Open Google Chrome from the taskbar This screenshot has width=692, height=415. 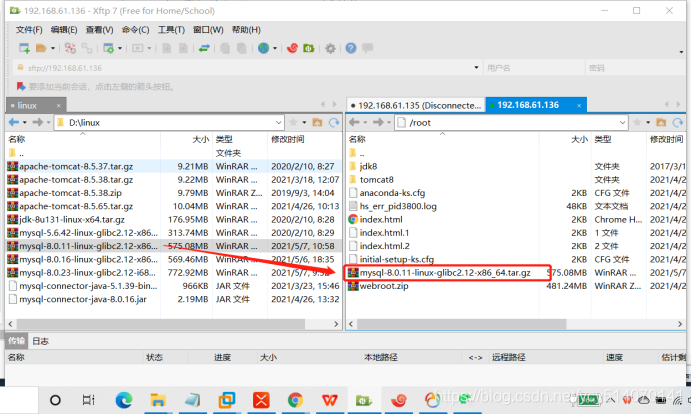[x=295, y=400]
